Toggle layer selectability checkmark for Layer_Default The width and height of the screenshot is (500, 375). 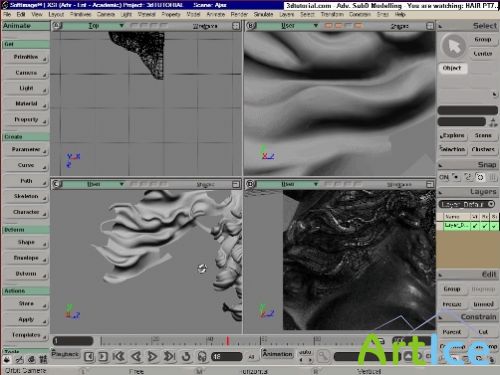pyautogui.click(x=494, y=226)
